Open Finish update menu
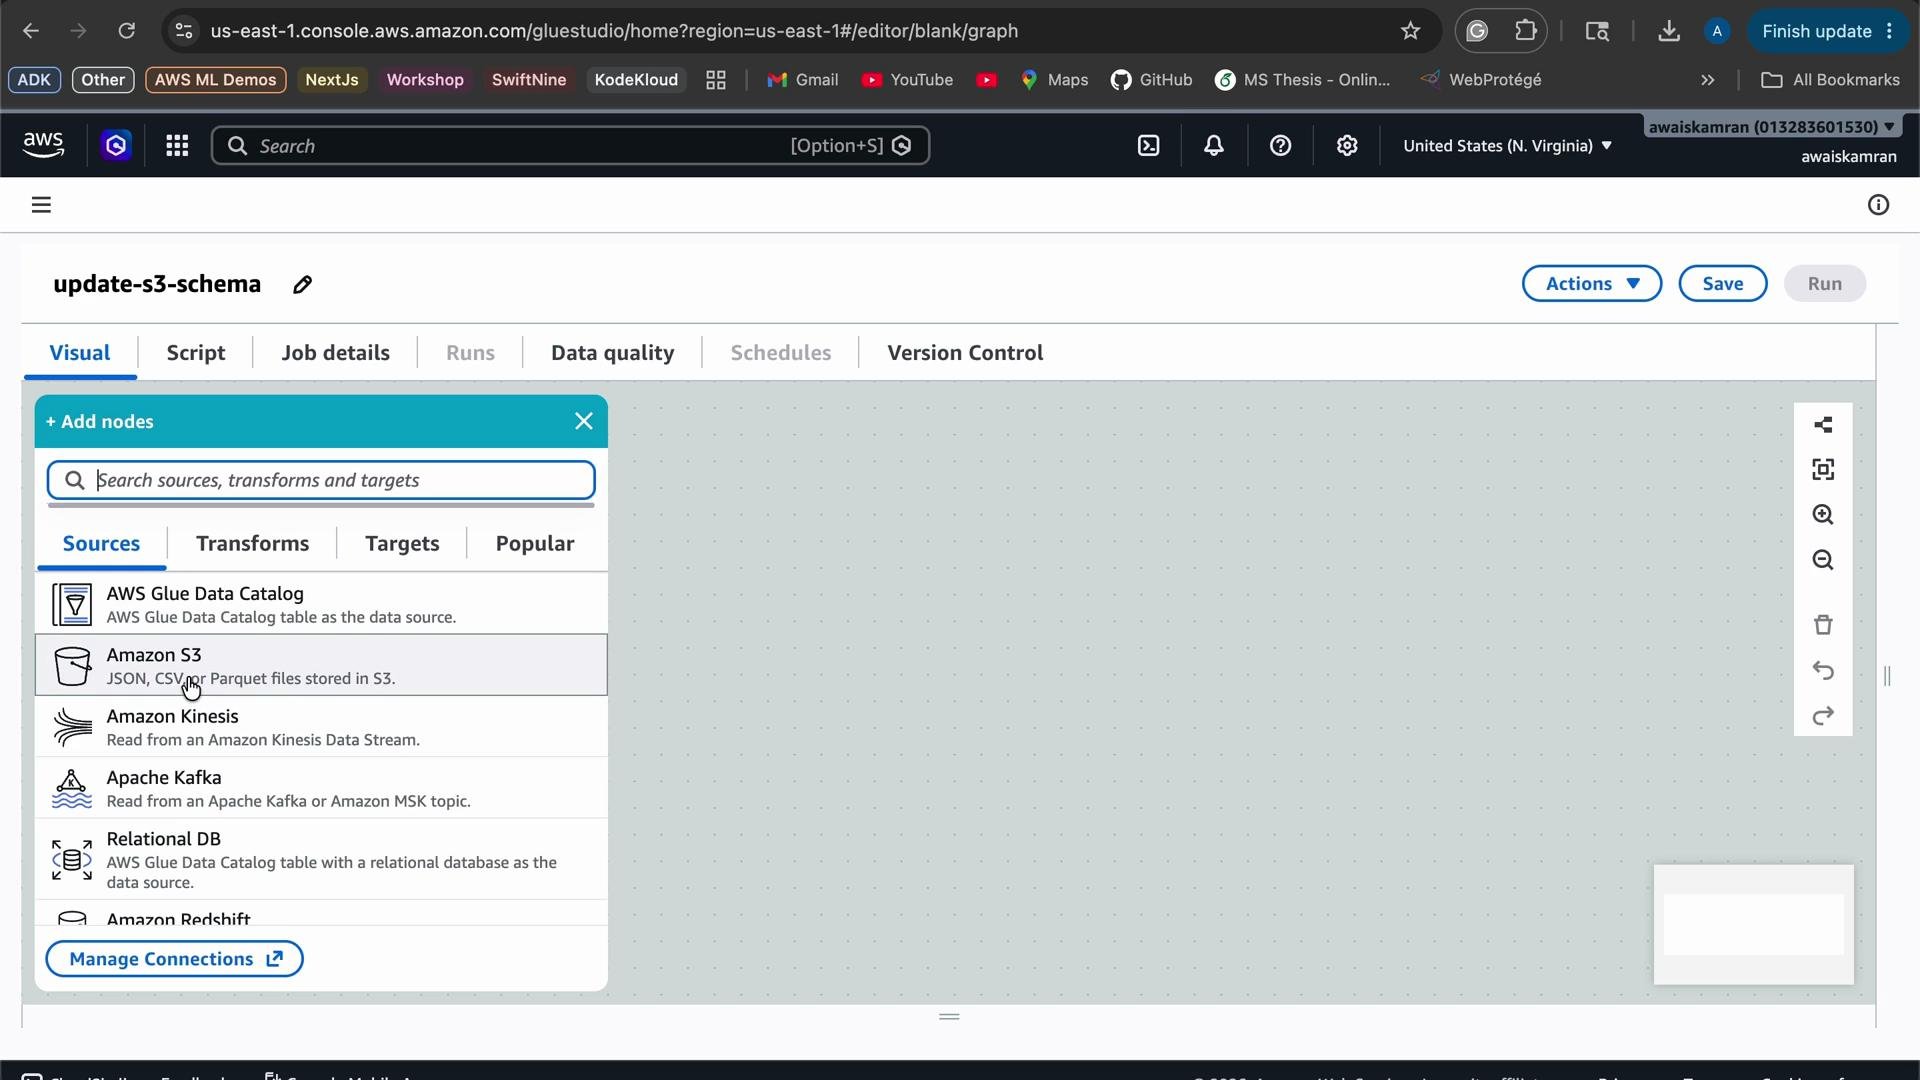Viewport: 1920px width, 1080px height. coord(1827,31)
